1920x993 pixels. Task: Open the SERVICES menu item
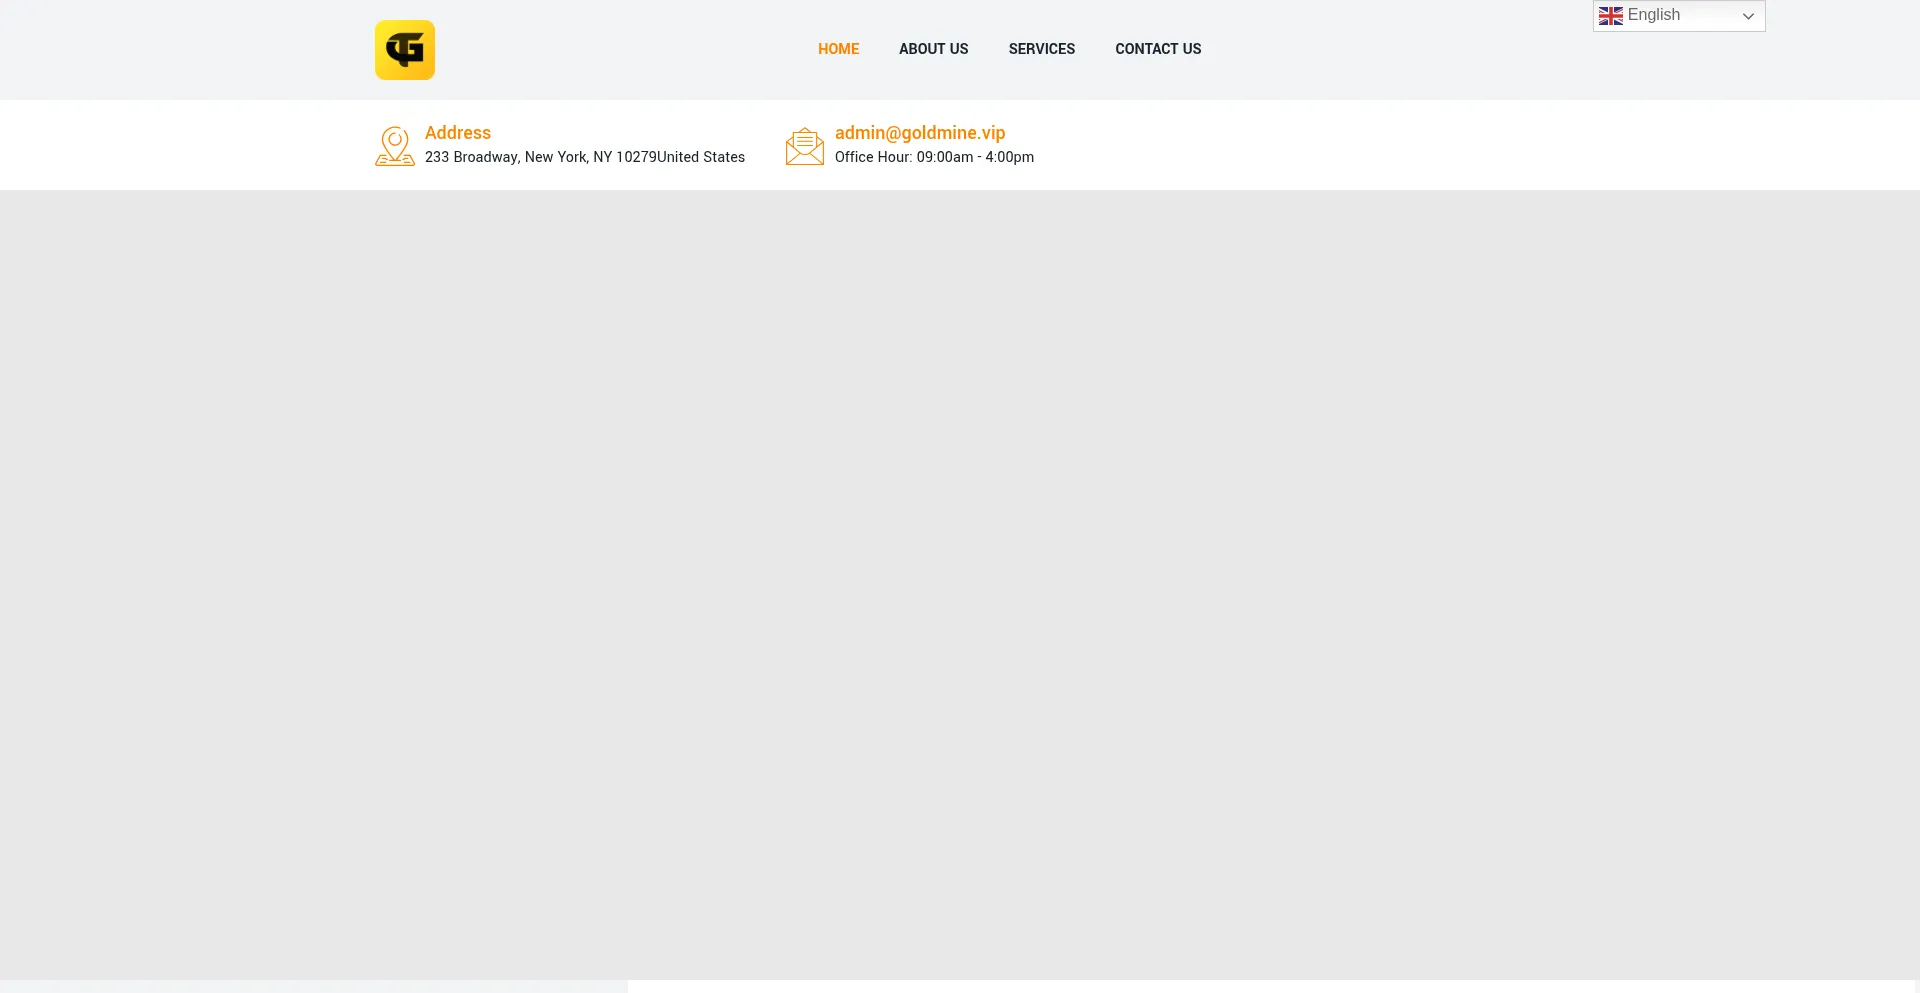(1041, 49)
